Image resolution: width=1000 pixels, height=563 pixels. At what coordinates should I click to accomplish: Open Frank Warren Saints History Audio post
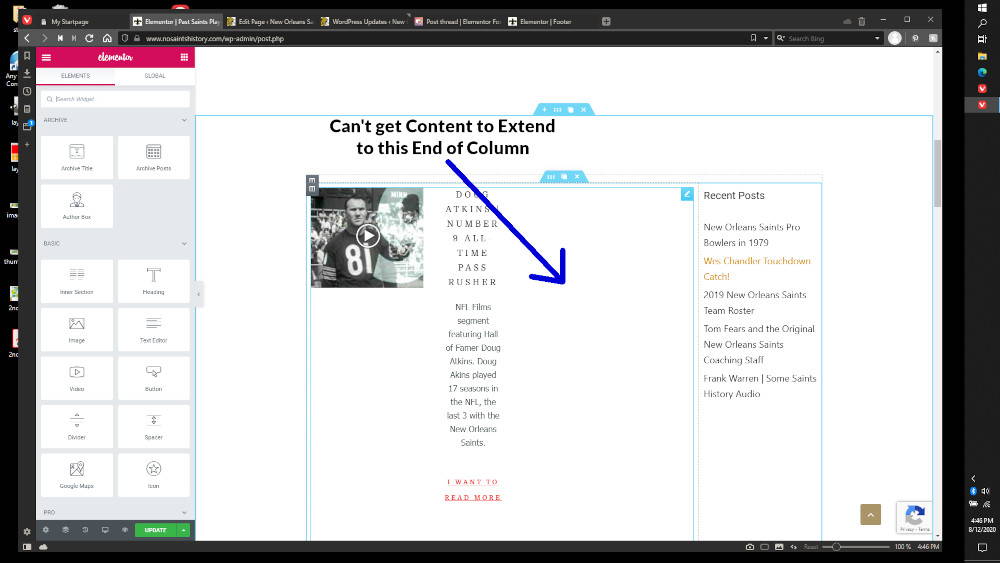pos(760,386)
